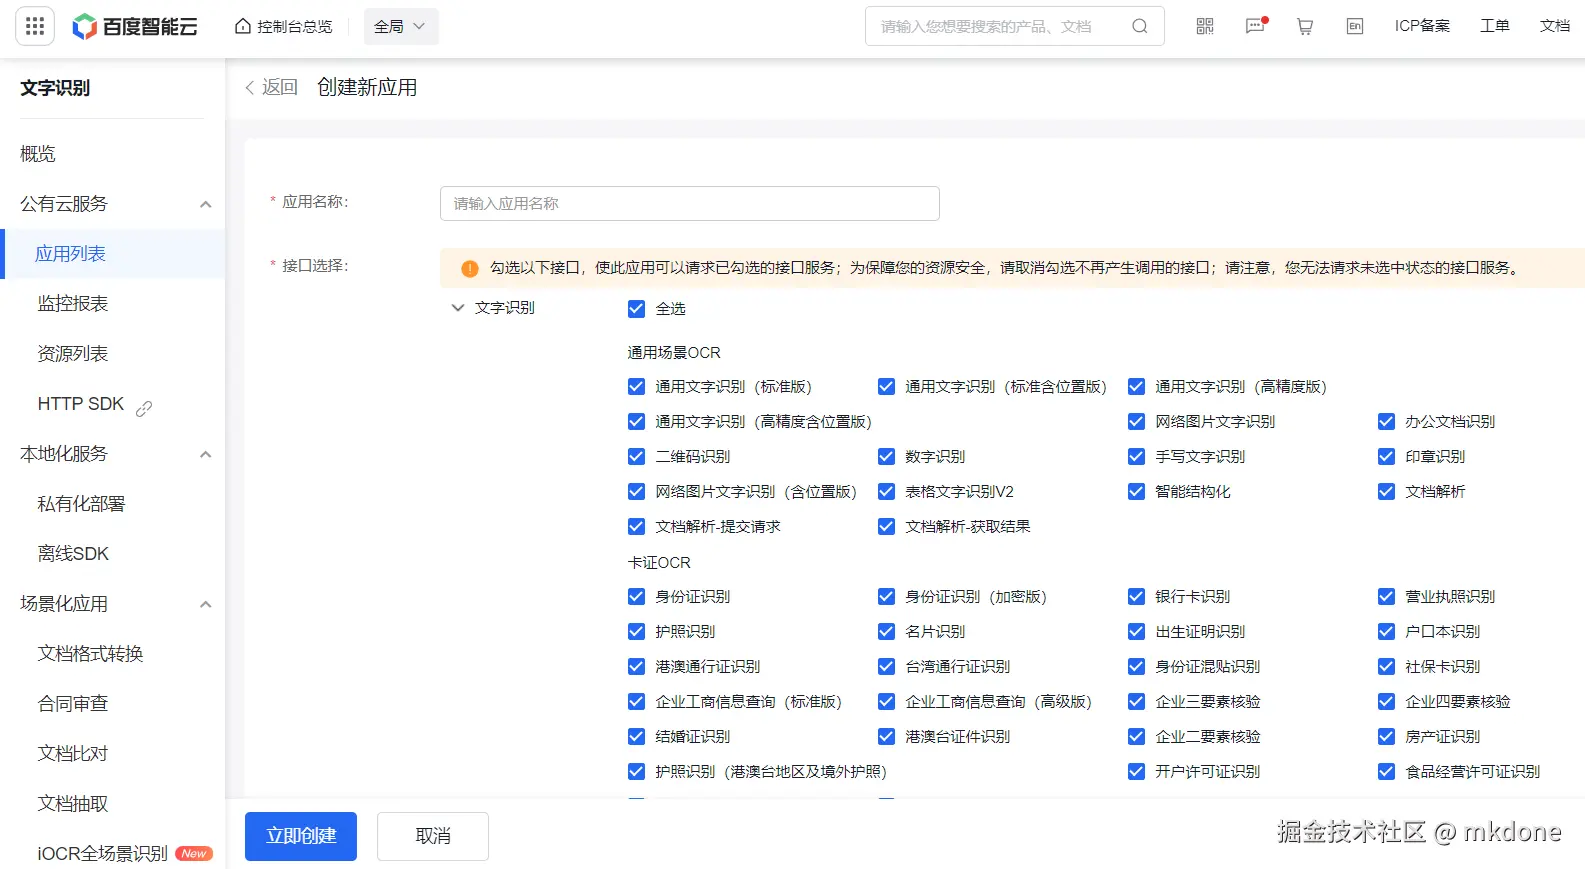Click the search magnifier icon

pyautogui.click(x=1140, y=26)
